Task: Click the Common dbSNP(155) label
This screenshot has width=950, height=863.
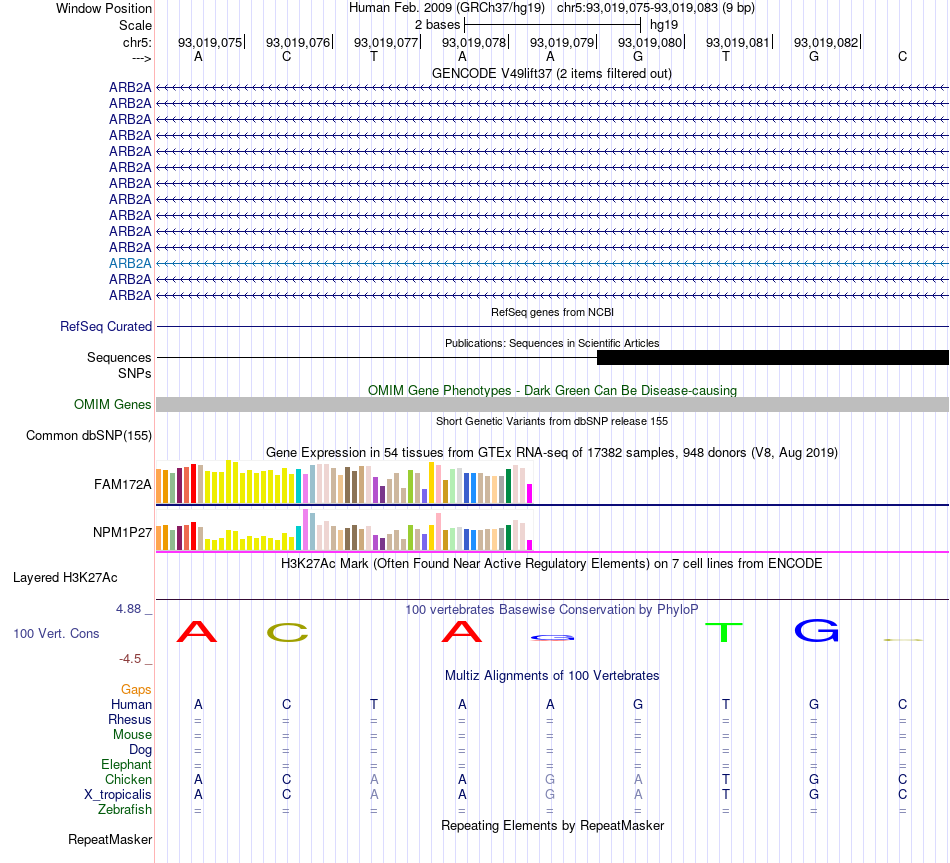Action: (89, 436)
